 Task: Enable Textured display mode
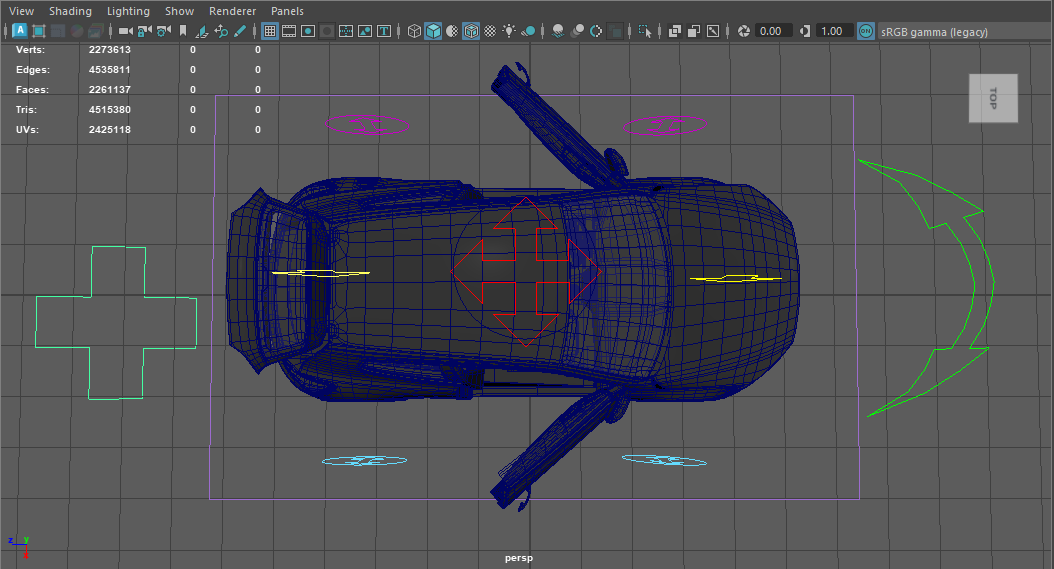click(x=490, y=31)
